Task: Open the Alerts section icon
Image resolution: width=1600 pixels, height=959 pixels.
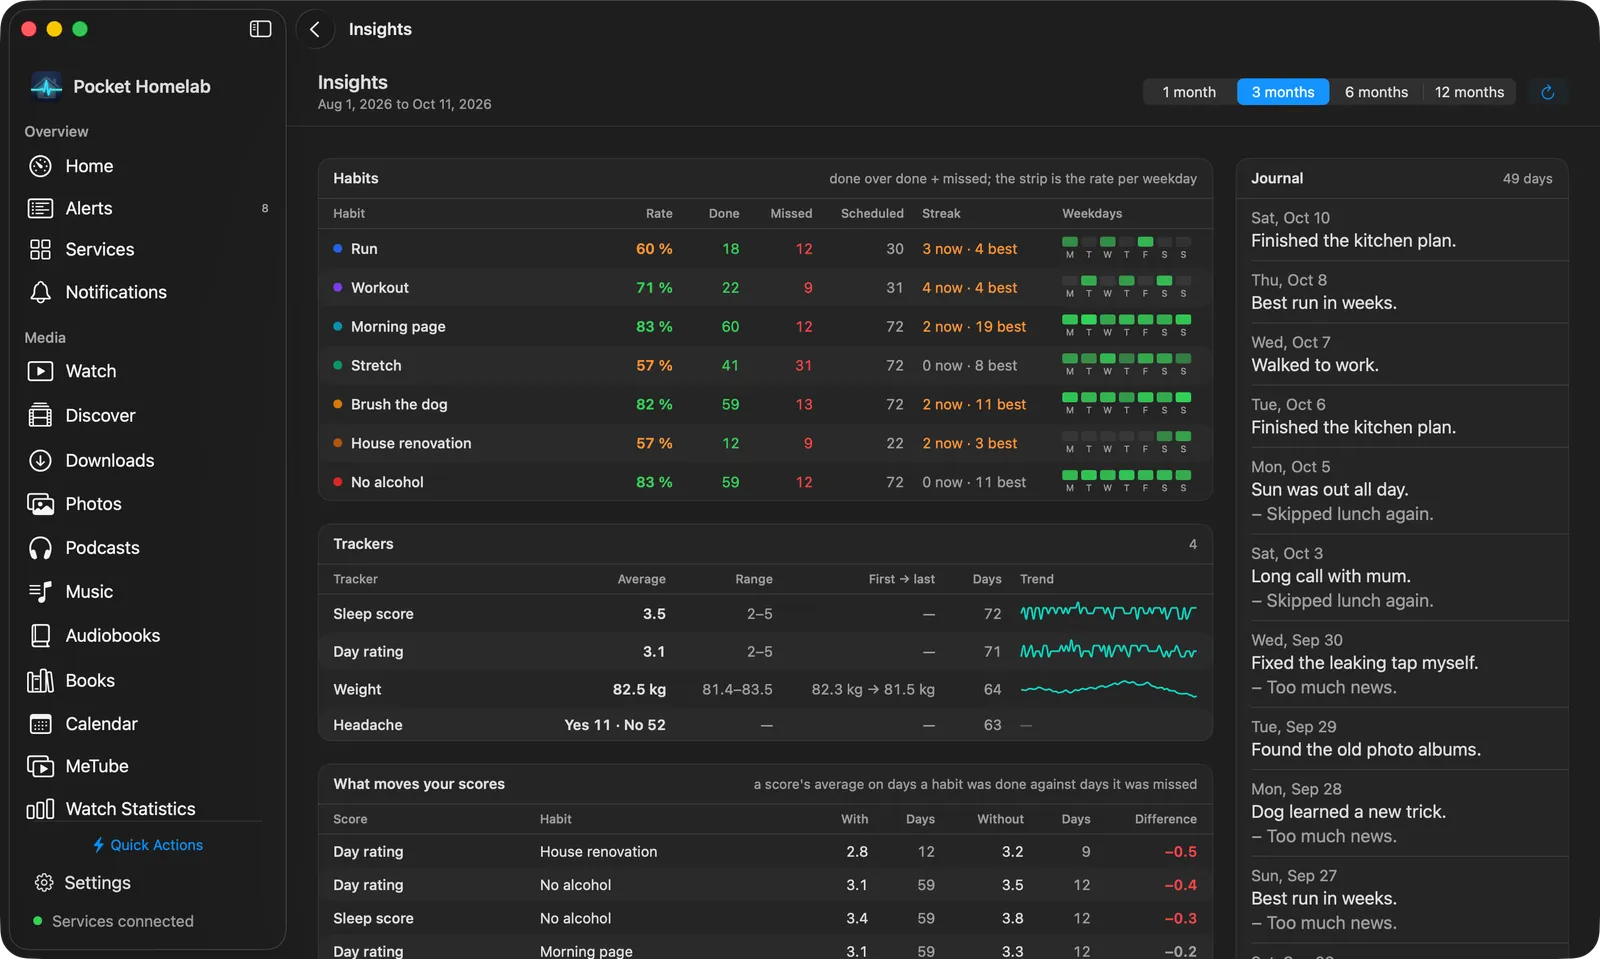Action: [41, 208]
